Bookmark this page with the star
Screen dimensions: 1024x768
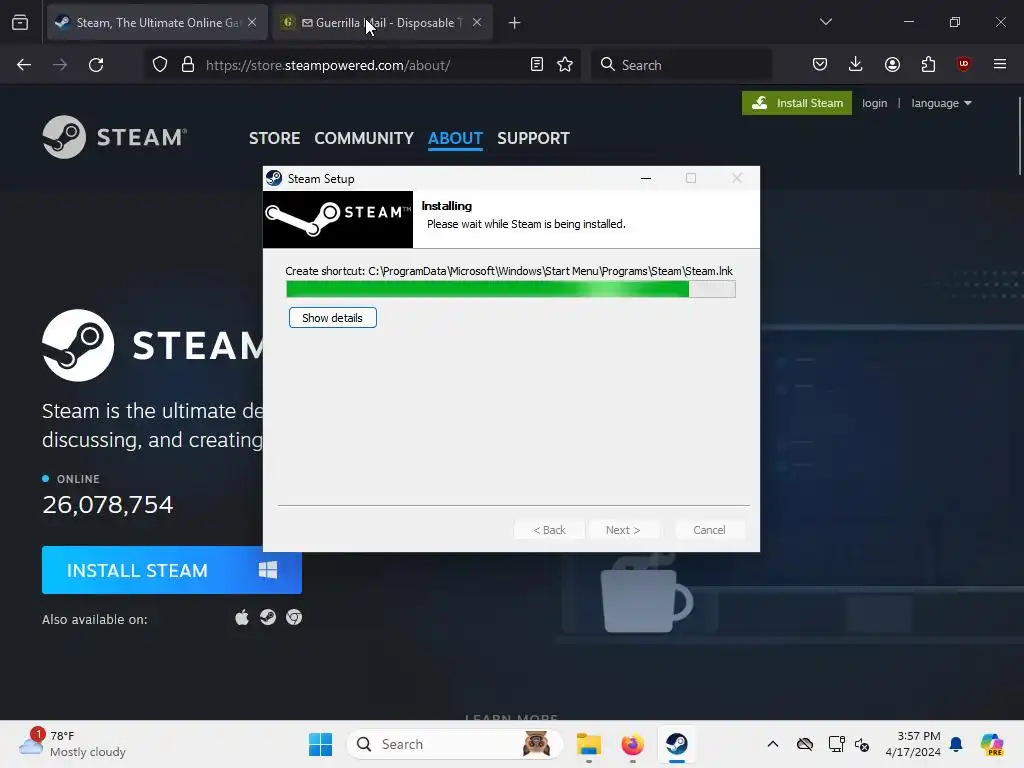coord(565,65)
